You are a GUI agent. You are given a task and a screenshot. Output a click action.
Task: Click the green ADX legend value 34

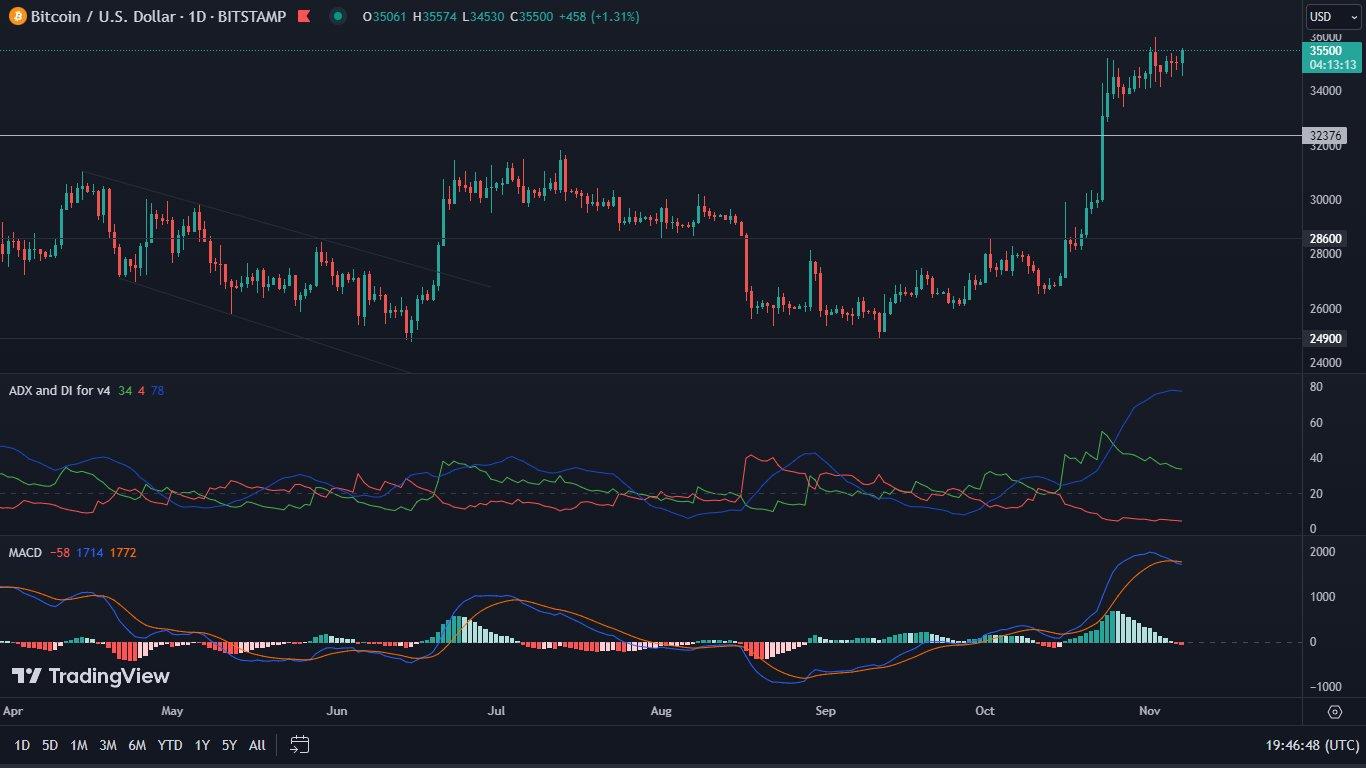coord(125,390)
